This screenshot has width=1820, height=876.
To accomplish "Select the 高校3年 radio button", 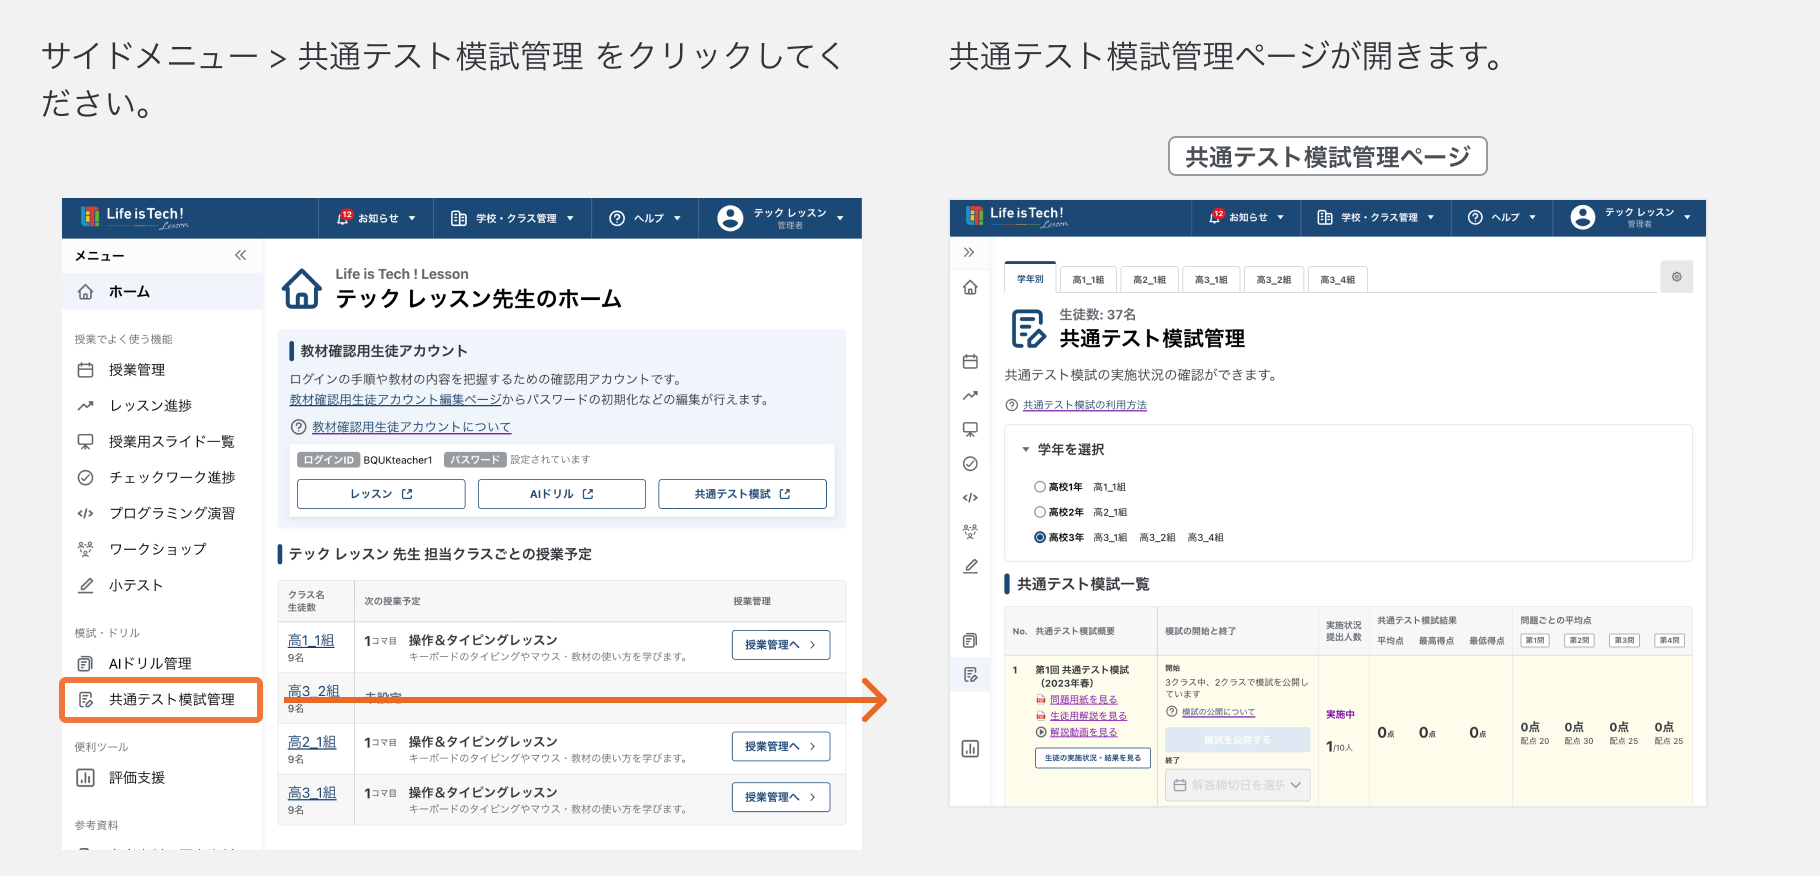I will point(1040,537).
